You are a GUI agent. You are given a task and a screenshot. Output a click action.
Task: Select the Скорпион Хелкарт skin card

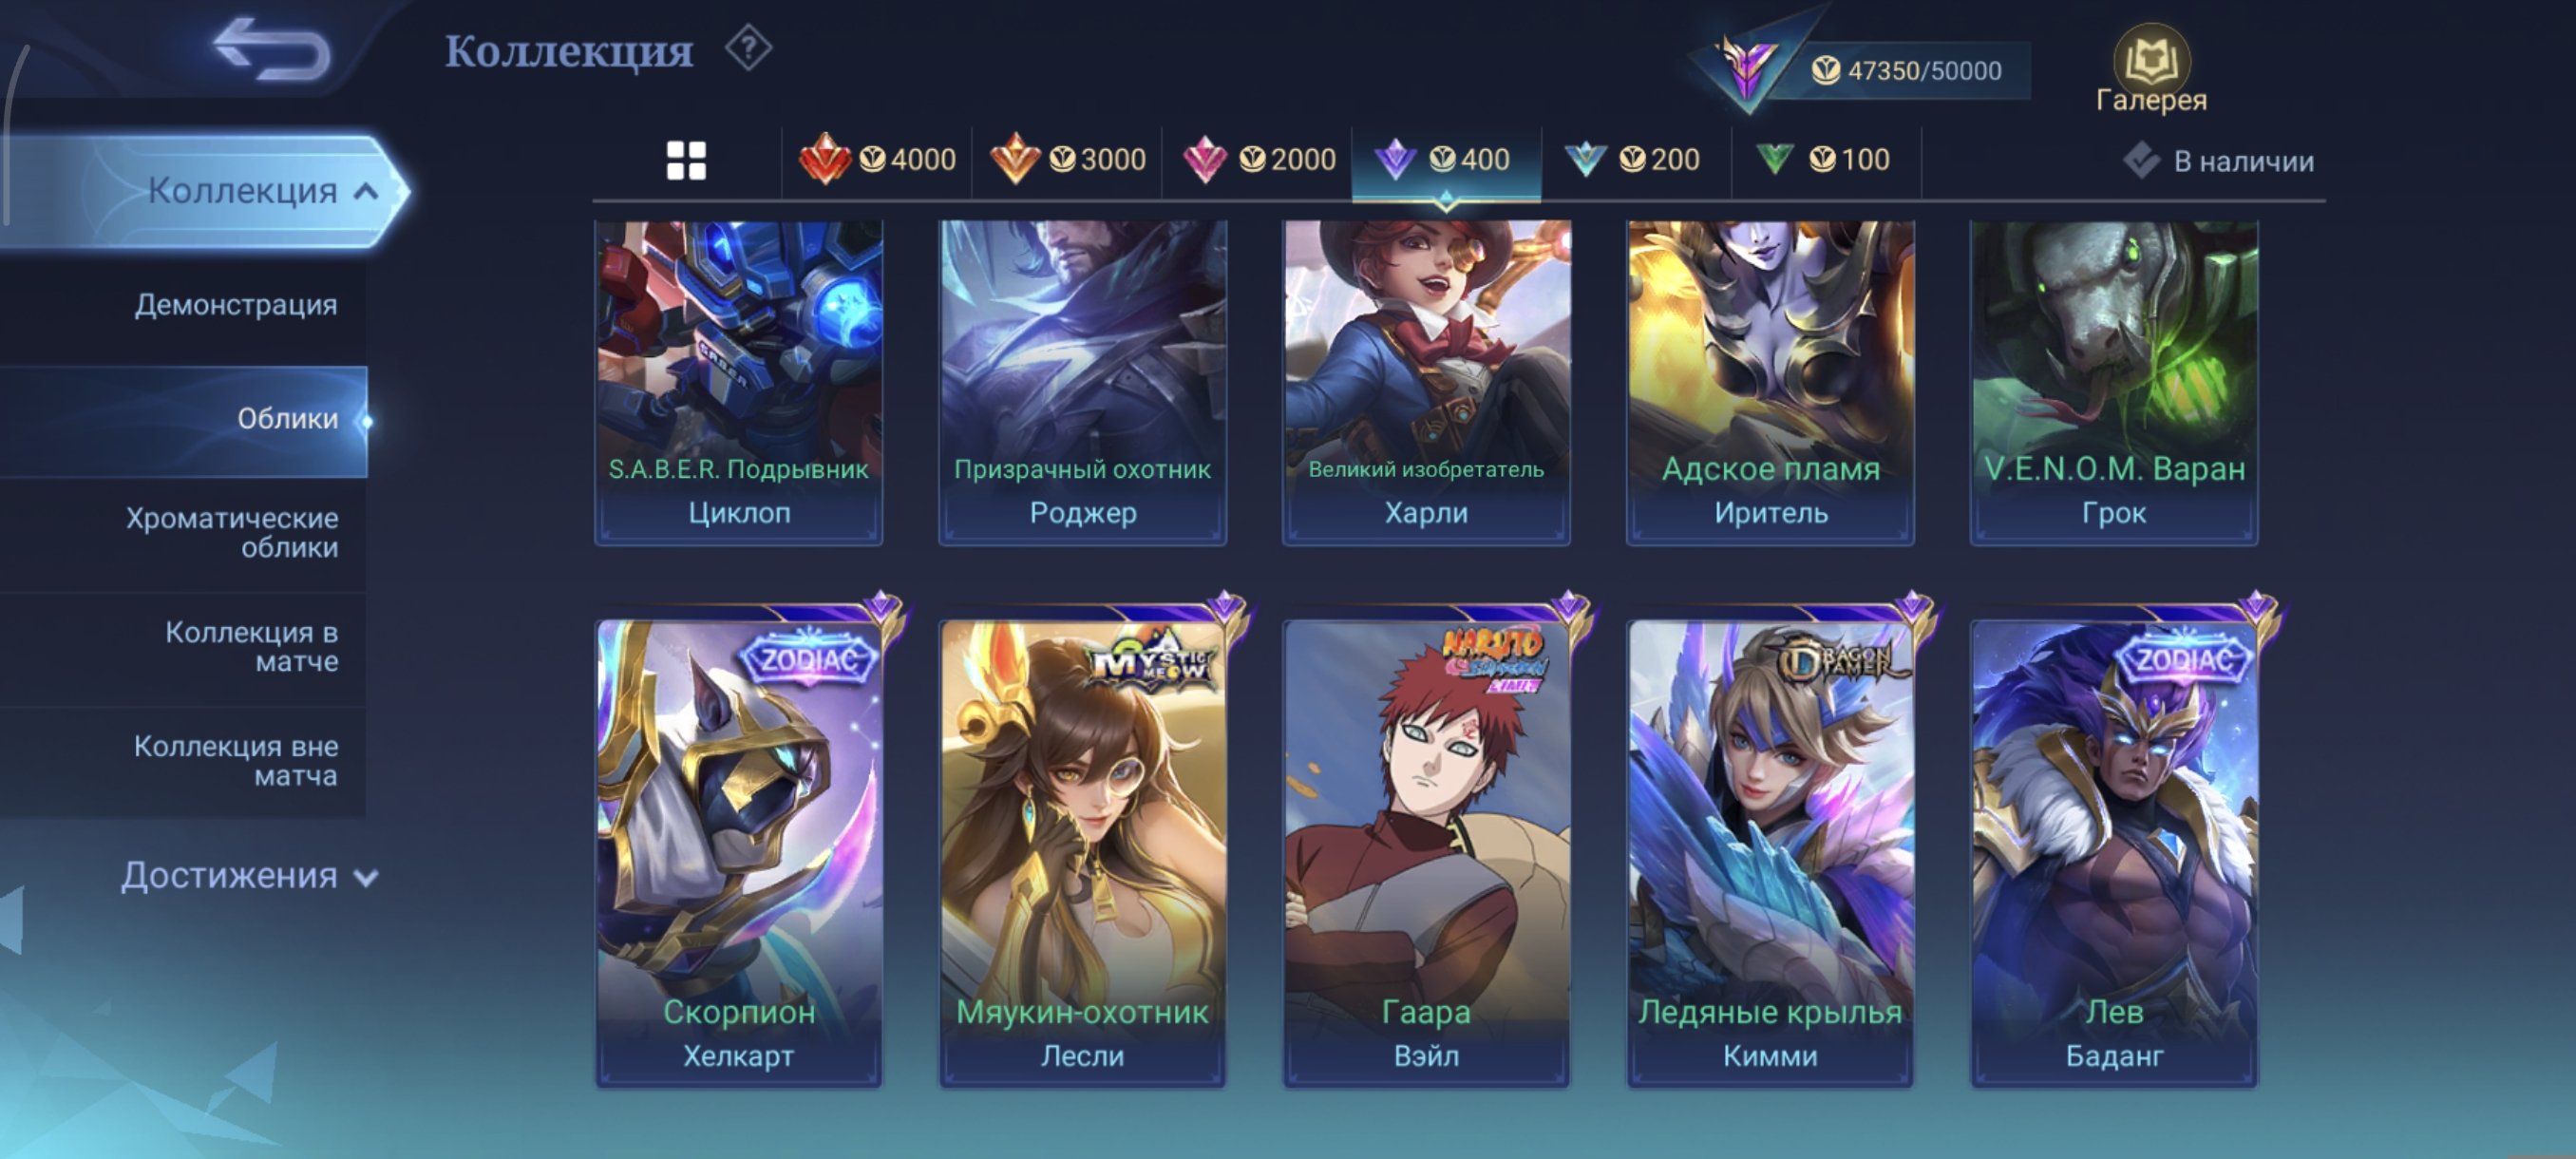(739, 850)
